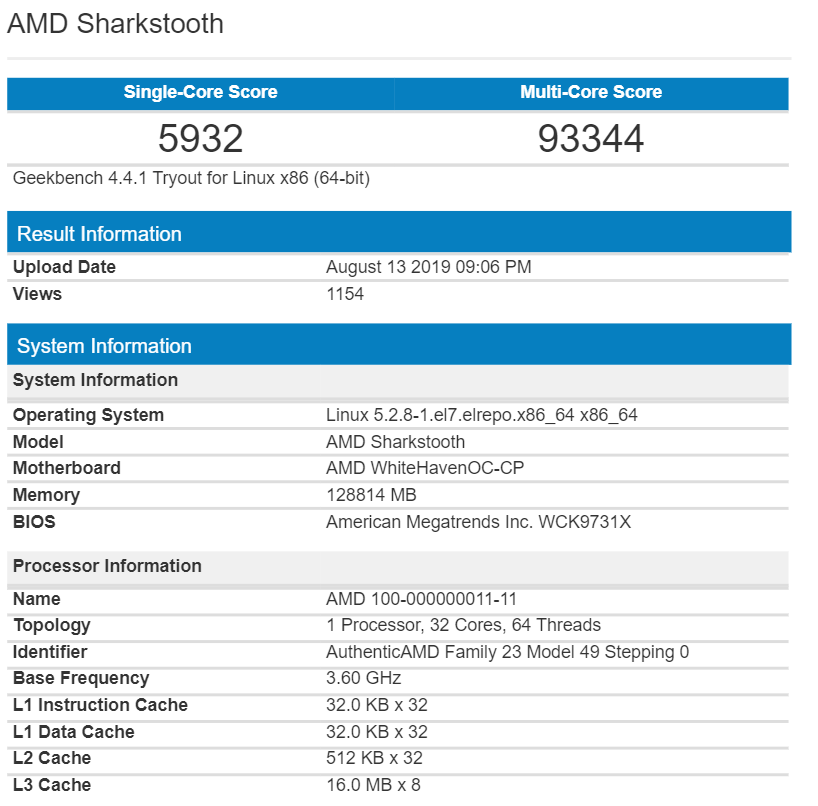Click the Base Frequency label
818x806 pixels.
[81, 678]
